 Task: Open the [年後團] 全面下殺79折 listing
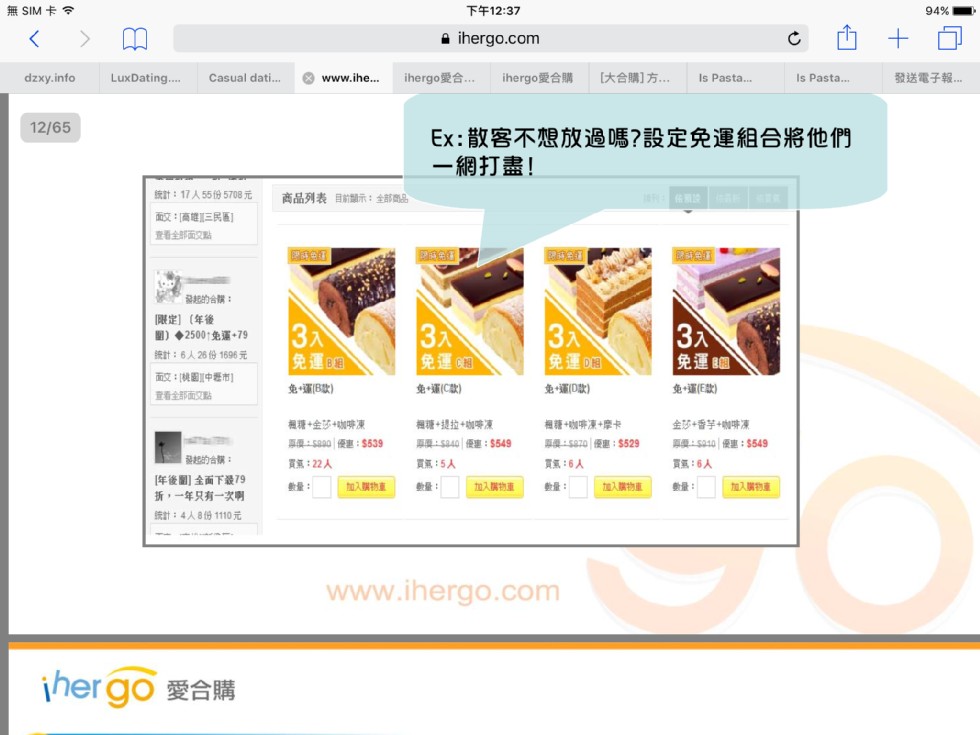[x=200, y=488]
